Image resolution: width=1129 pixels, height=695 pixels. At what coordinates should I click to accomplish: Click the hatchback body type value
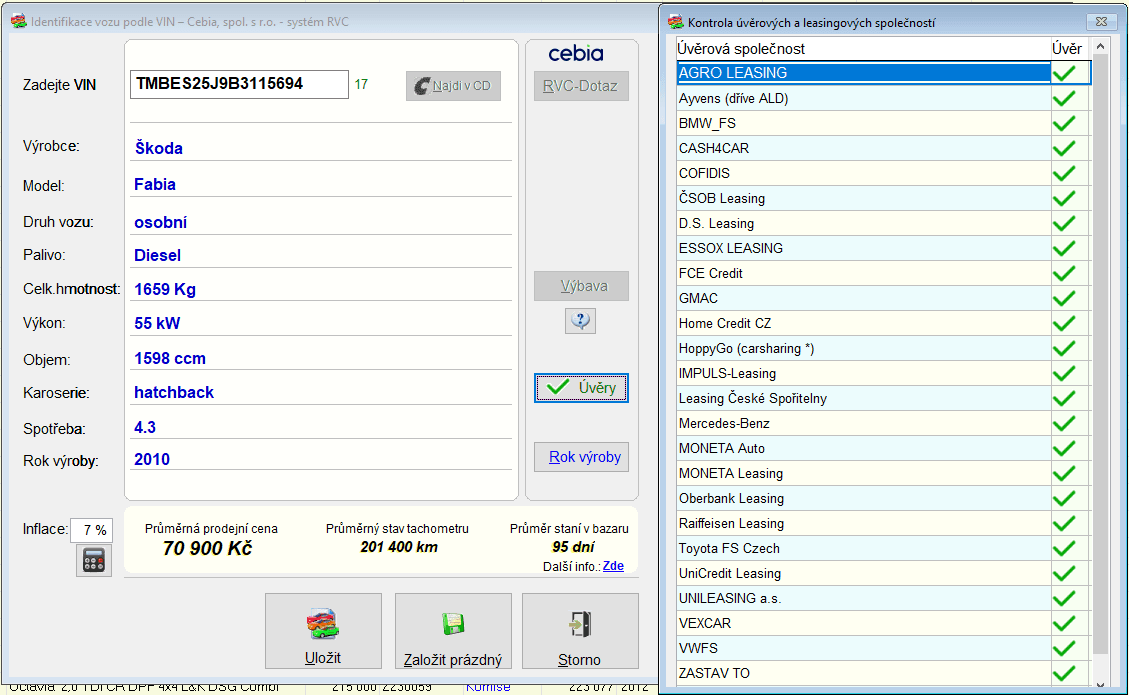click(174, 393)
